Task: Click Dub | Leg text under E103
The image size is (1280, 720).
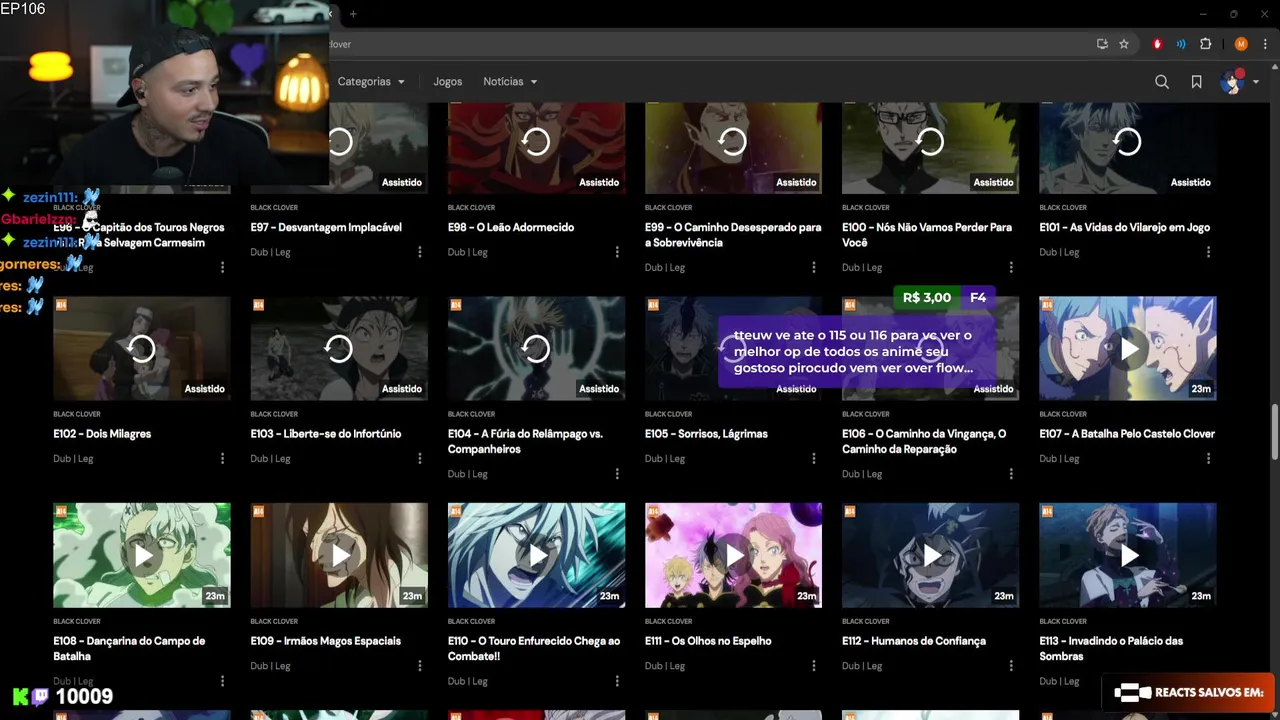Action: click(270, 459)
